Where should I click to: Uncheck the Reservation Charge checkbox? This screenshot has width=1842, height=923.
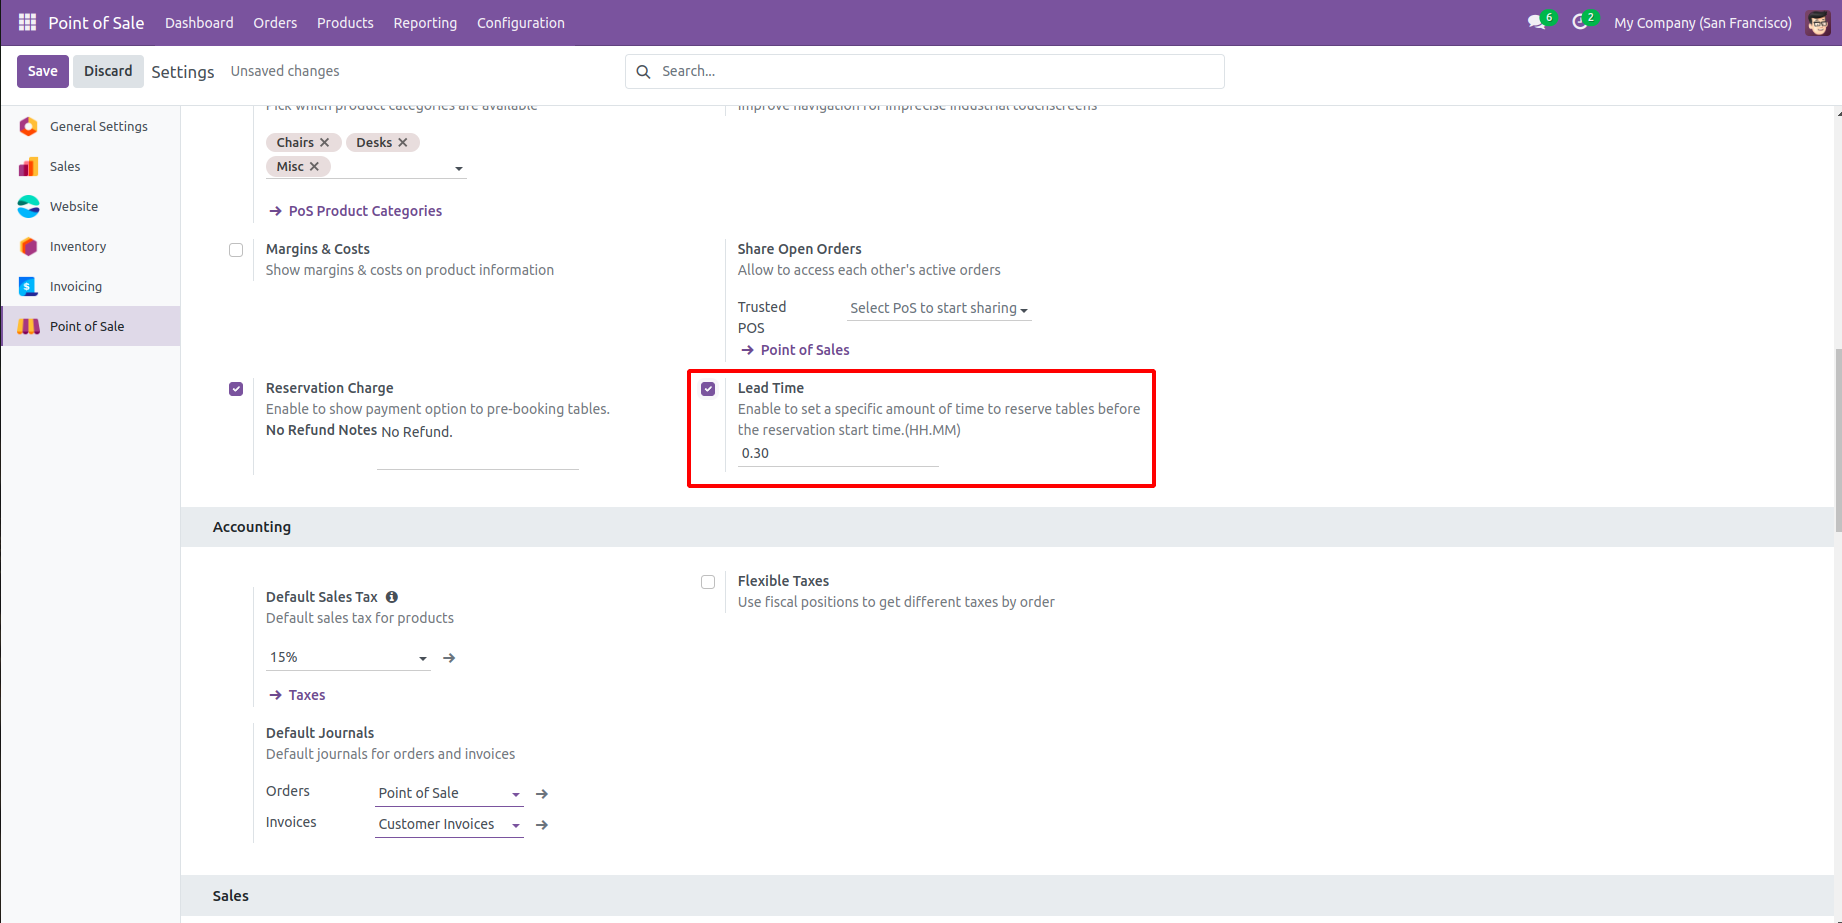click(x=236, y=389)
